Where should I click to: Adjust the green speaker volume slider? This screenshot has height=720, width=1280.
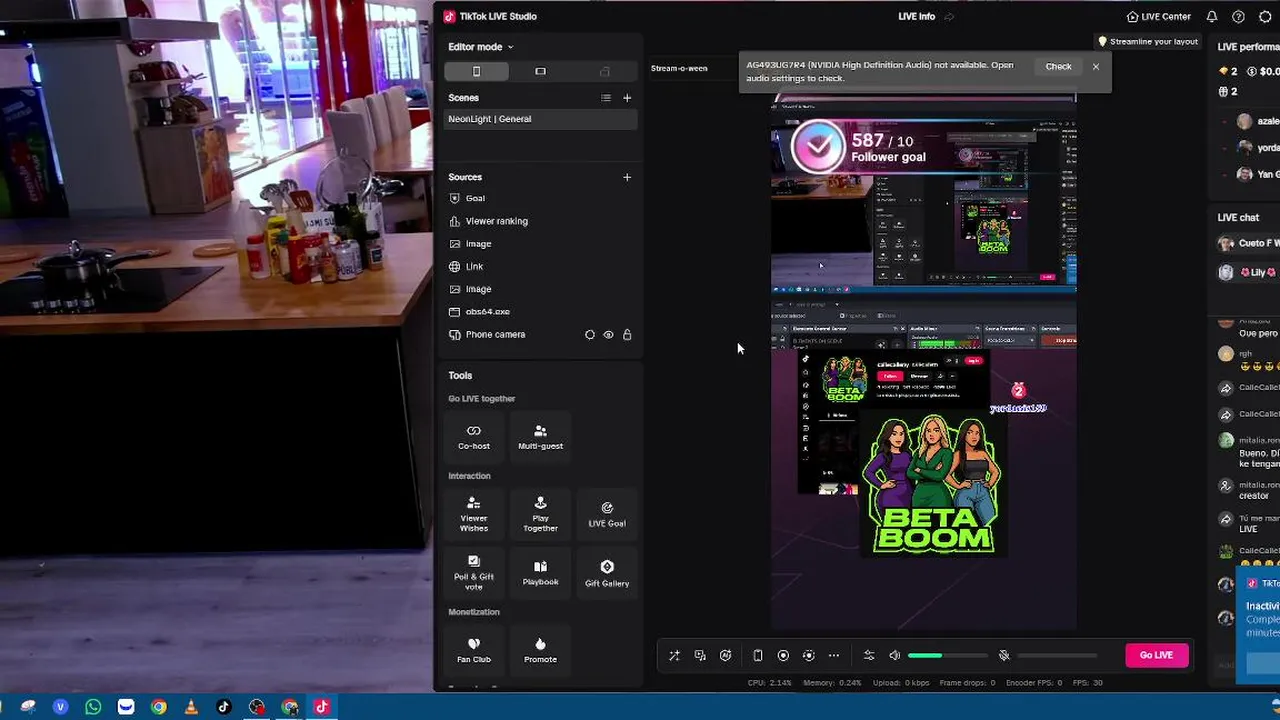click(x=947, y=656)
